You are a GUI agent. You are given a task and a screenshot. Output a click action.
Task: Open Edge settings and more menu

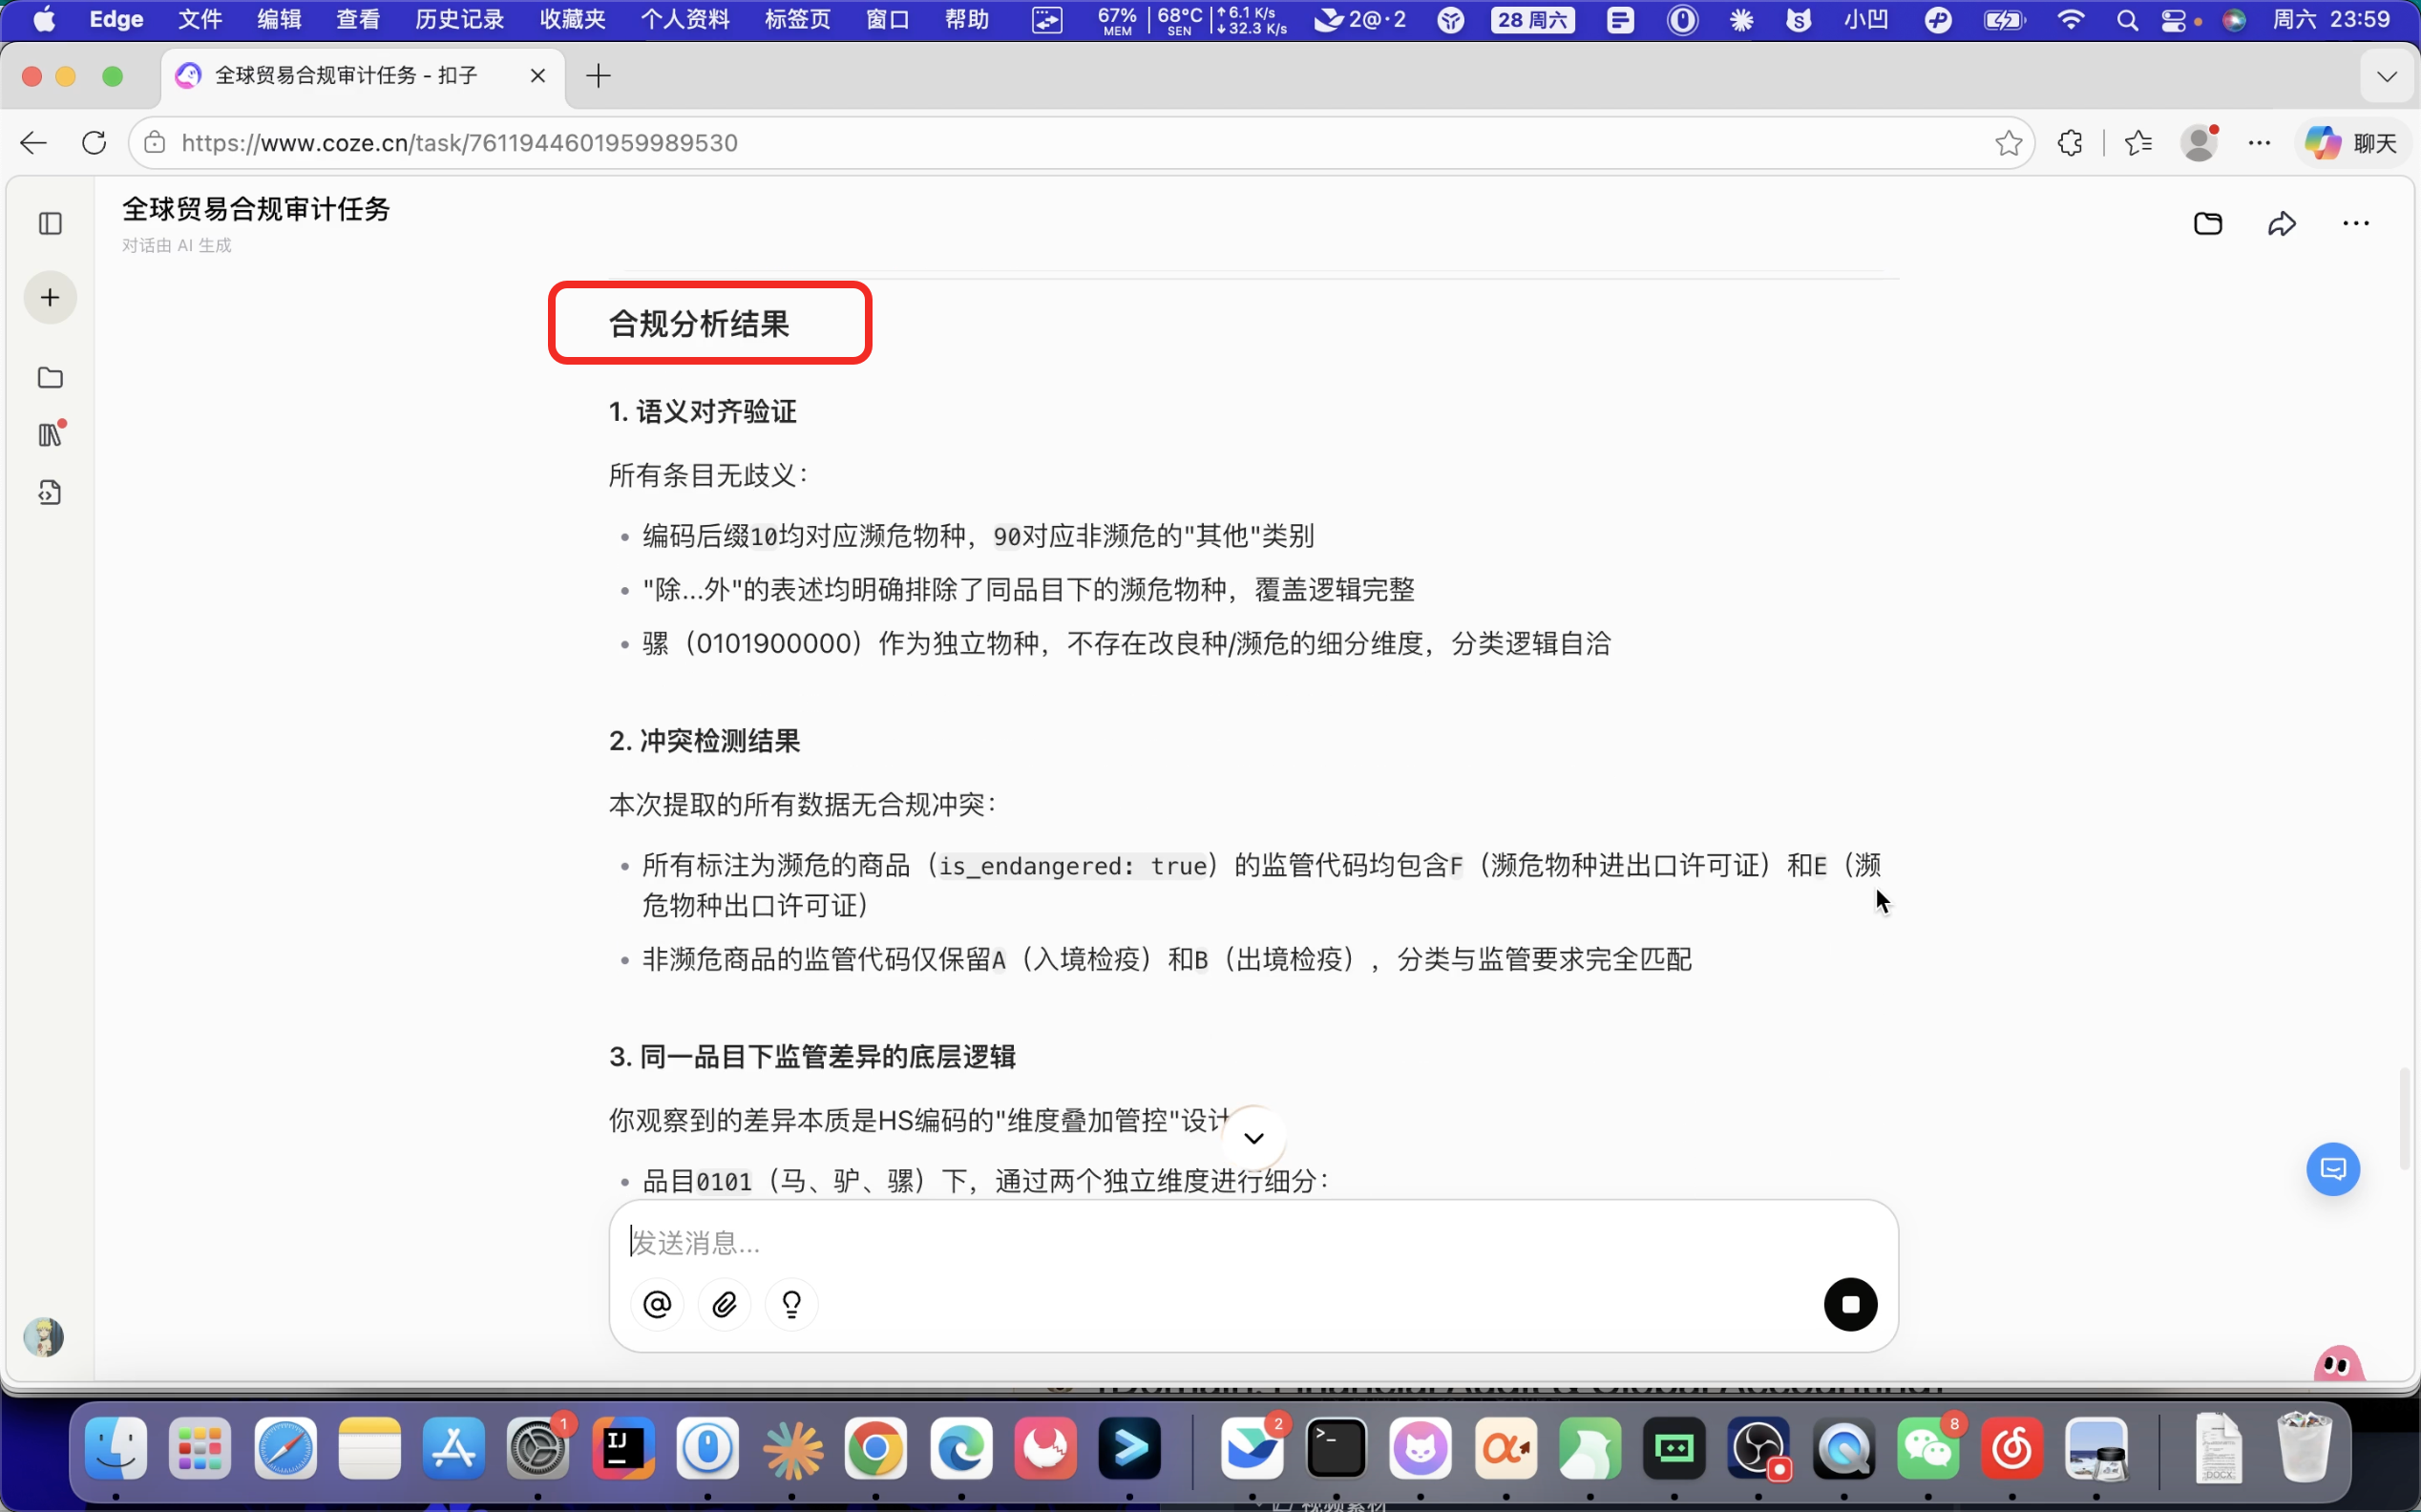(x=2259, y=143)
